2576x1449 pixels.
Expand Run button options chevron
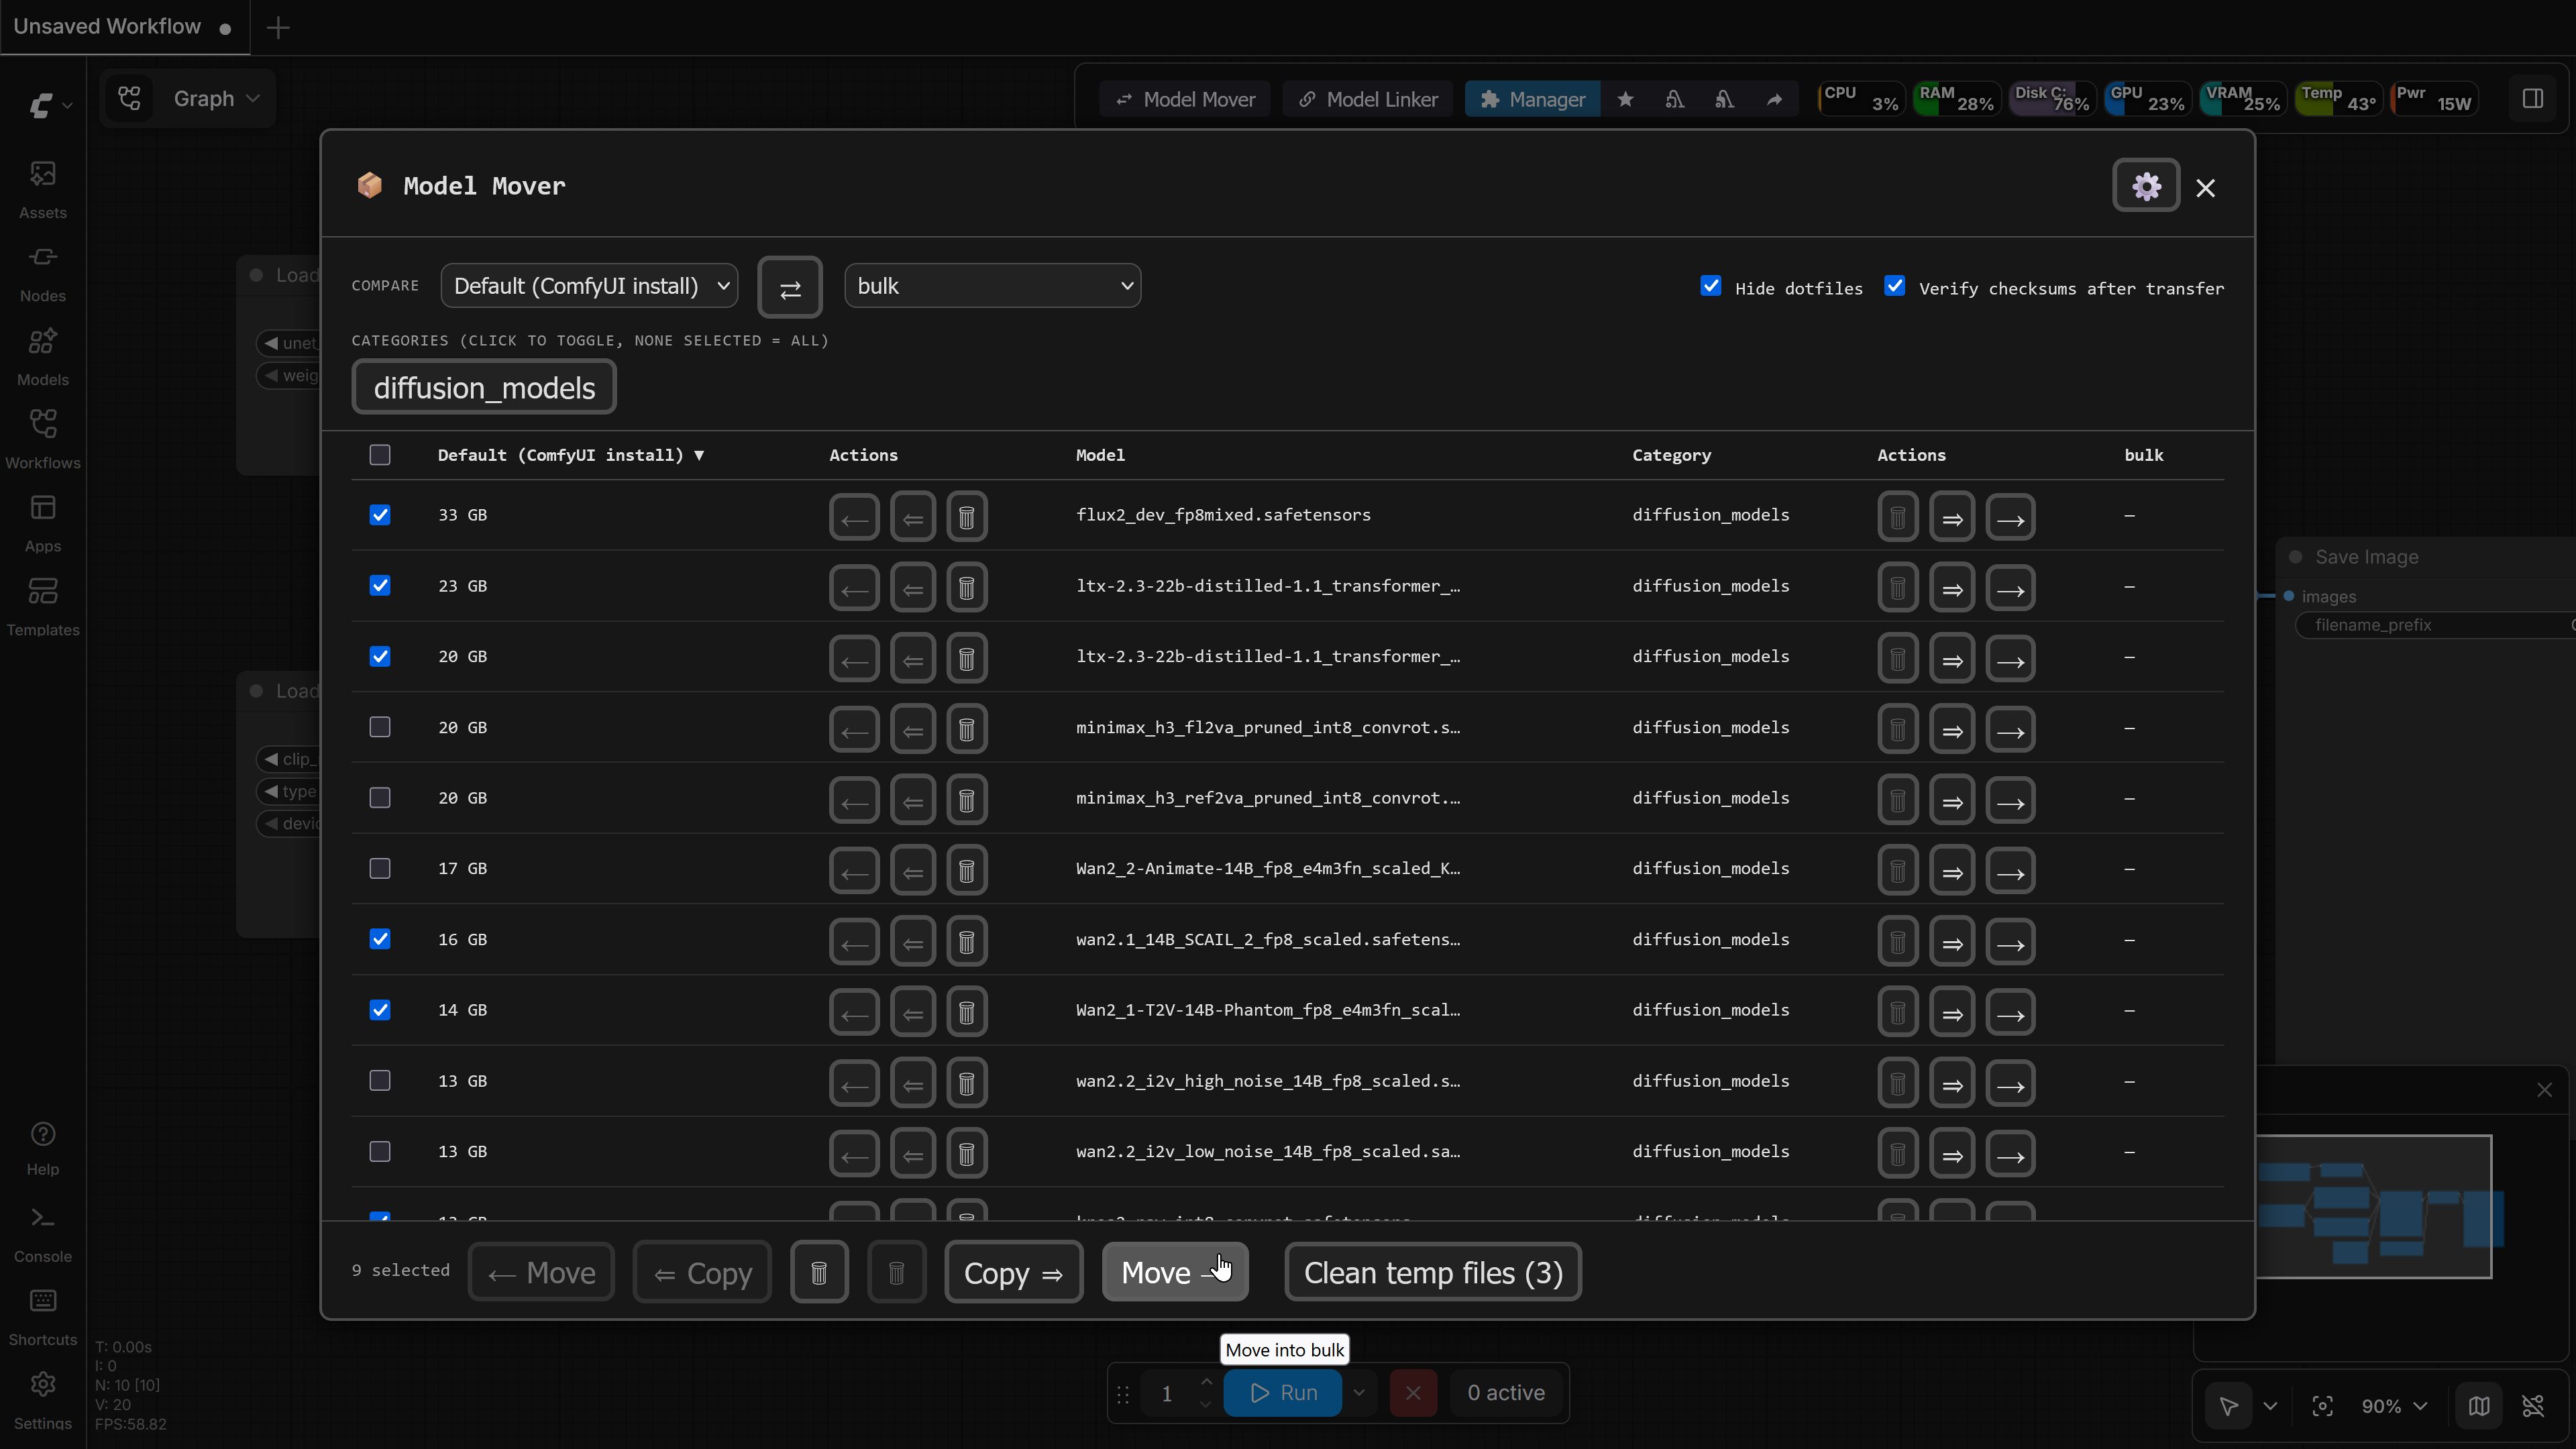point(1359,1393)
